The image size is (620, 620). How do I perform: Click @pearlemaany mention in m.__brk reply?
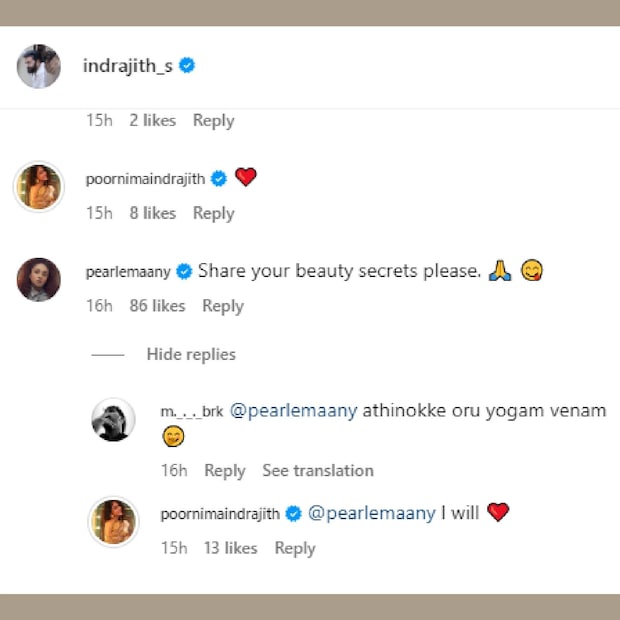pos(293,411)
